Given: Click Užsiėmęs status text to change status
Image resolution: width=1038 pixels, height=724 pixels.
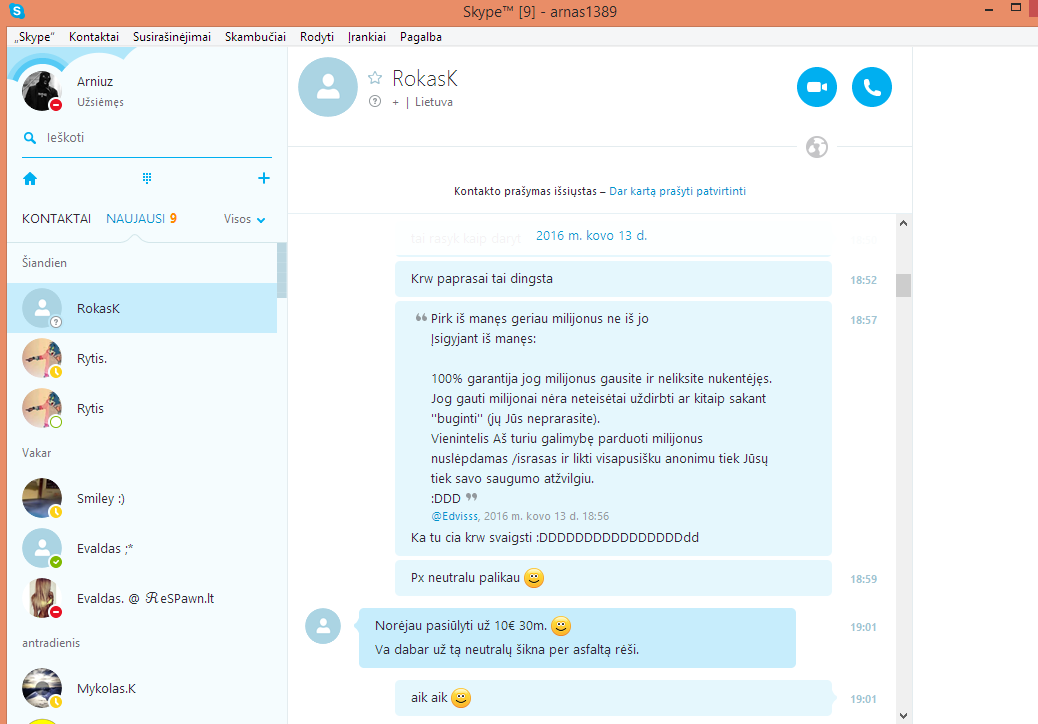Looking at the screenshot, I should point(100,103).
